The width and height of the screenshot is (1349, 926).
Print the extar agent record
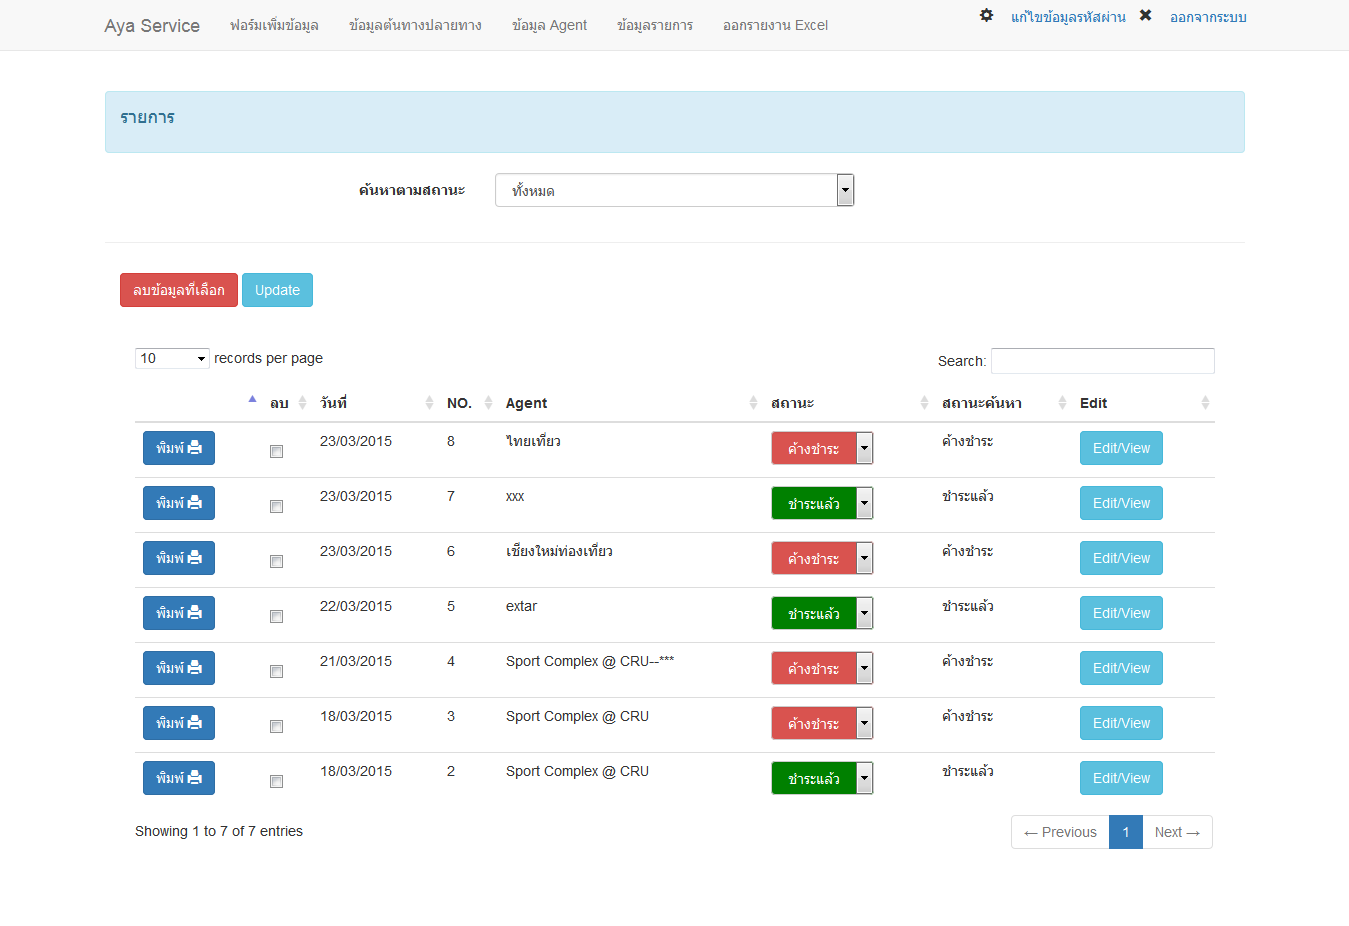[x=179, y=613]
